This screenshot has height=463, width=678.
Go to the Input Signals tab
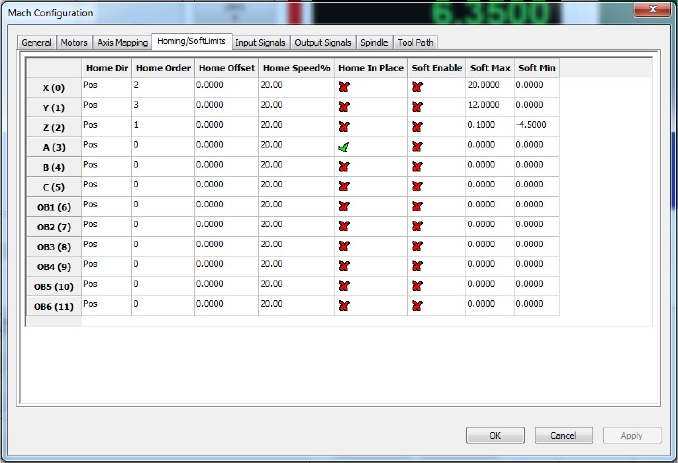(x=260, y=42)
